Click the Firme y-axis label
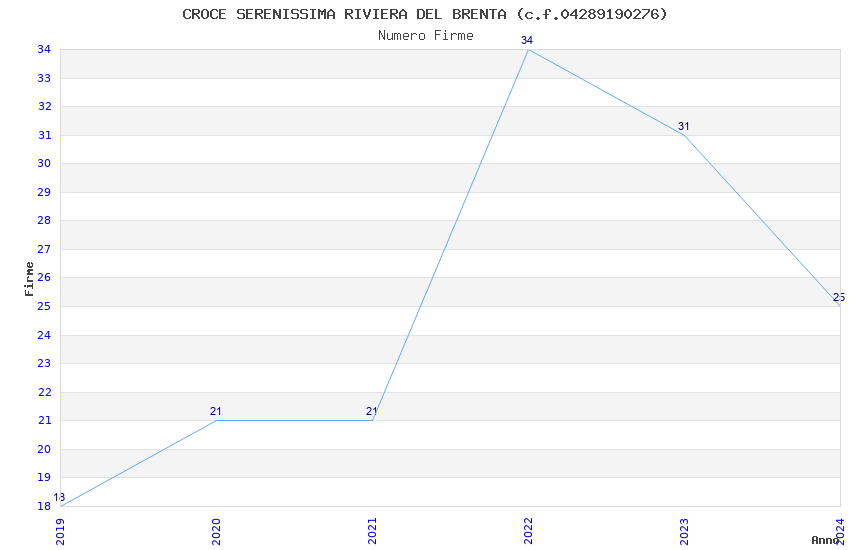This screenshot has width=850, height=550. pos(29,279)
